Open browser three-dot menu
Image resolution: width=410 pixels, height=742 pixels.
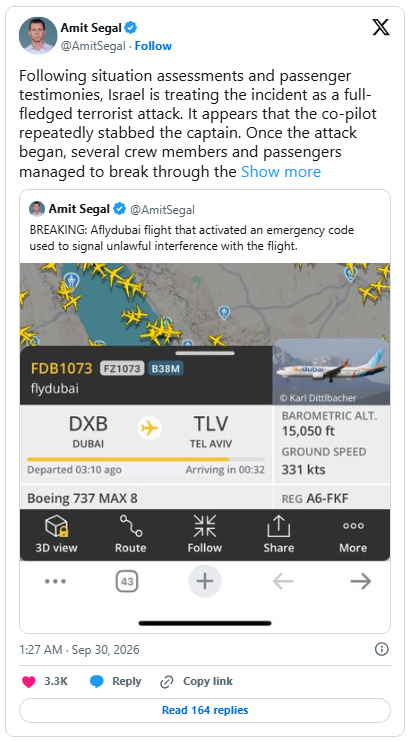pyautogui.click(x=55, y=581)
